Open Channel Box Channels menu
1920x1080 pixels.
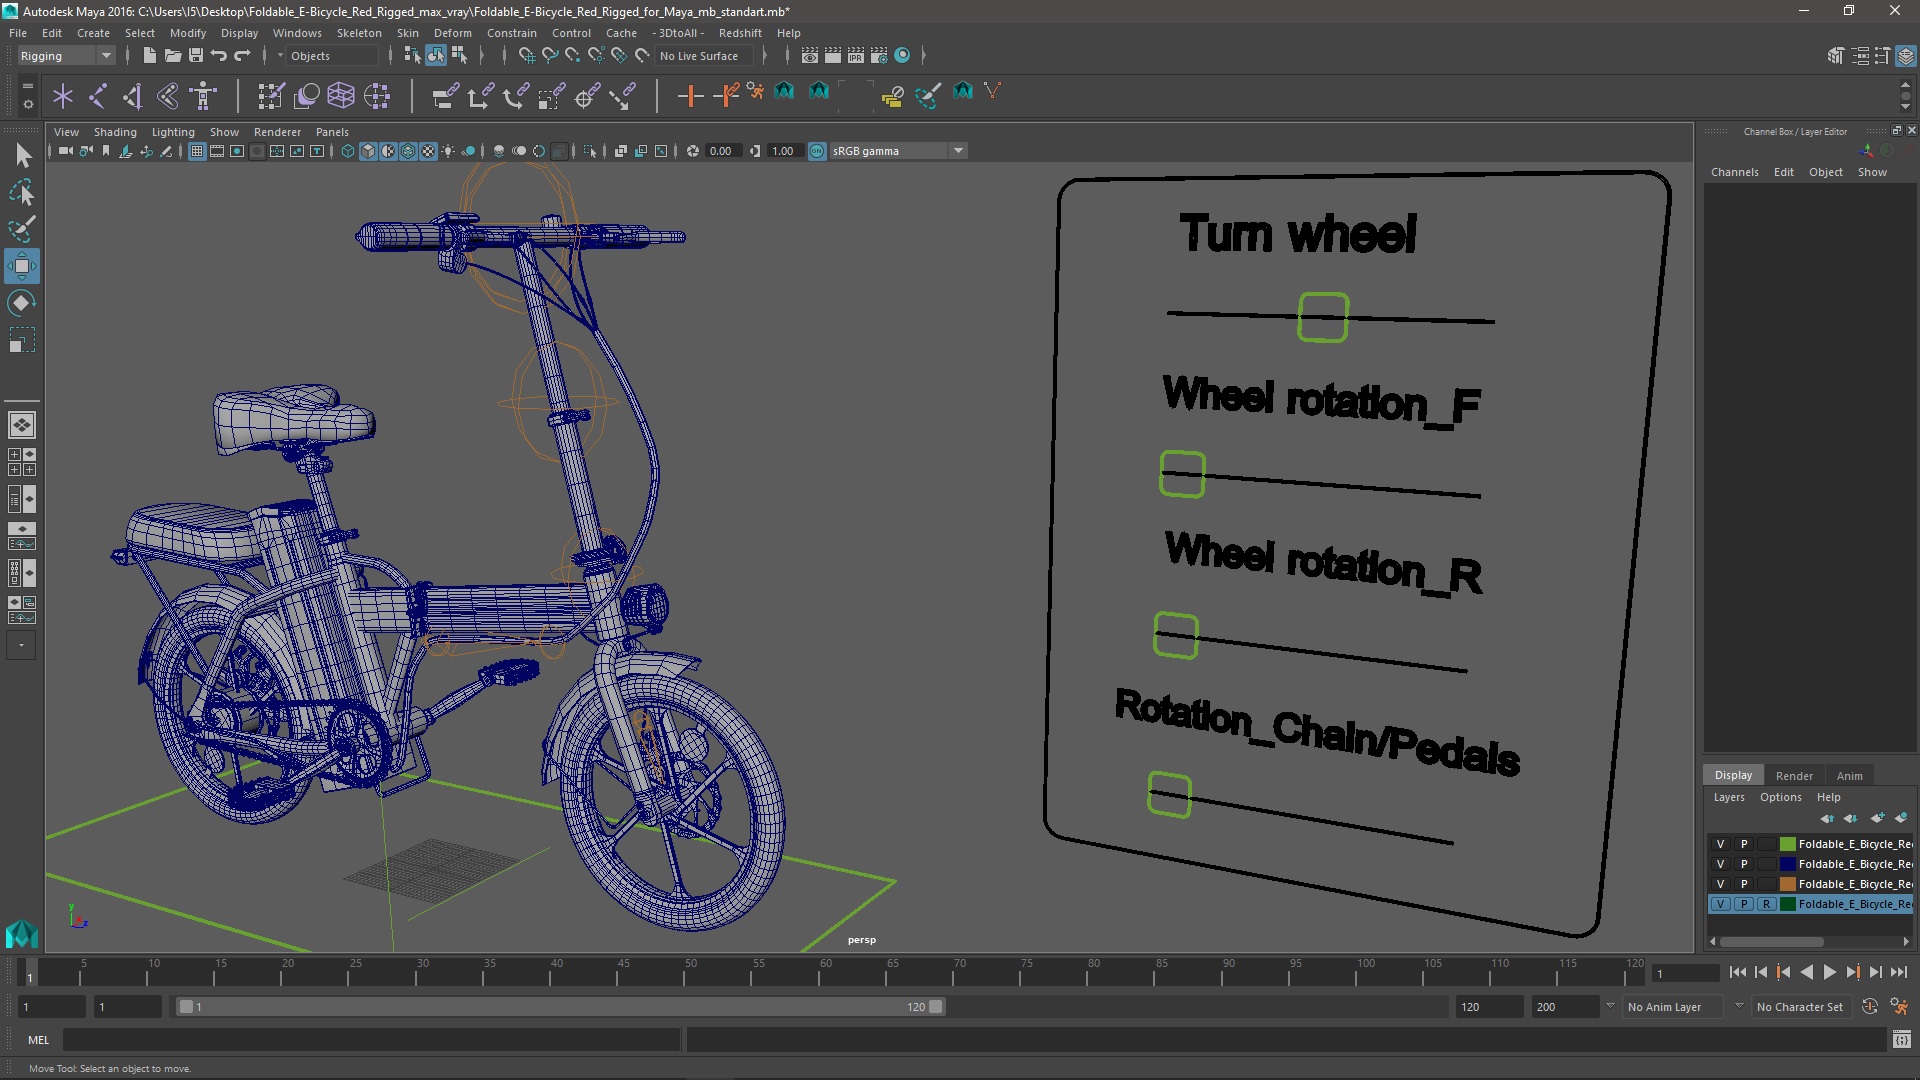tap(1734, 172)
